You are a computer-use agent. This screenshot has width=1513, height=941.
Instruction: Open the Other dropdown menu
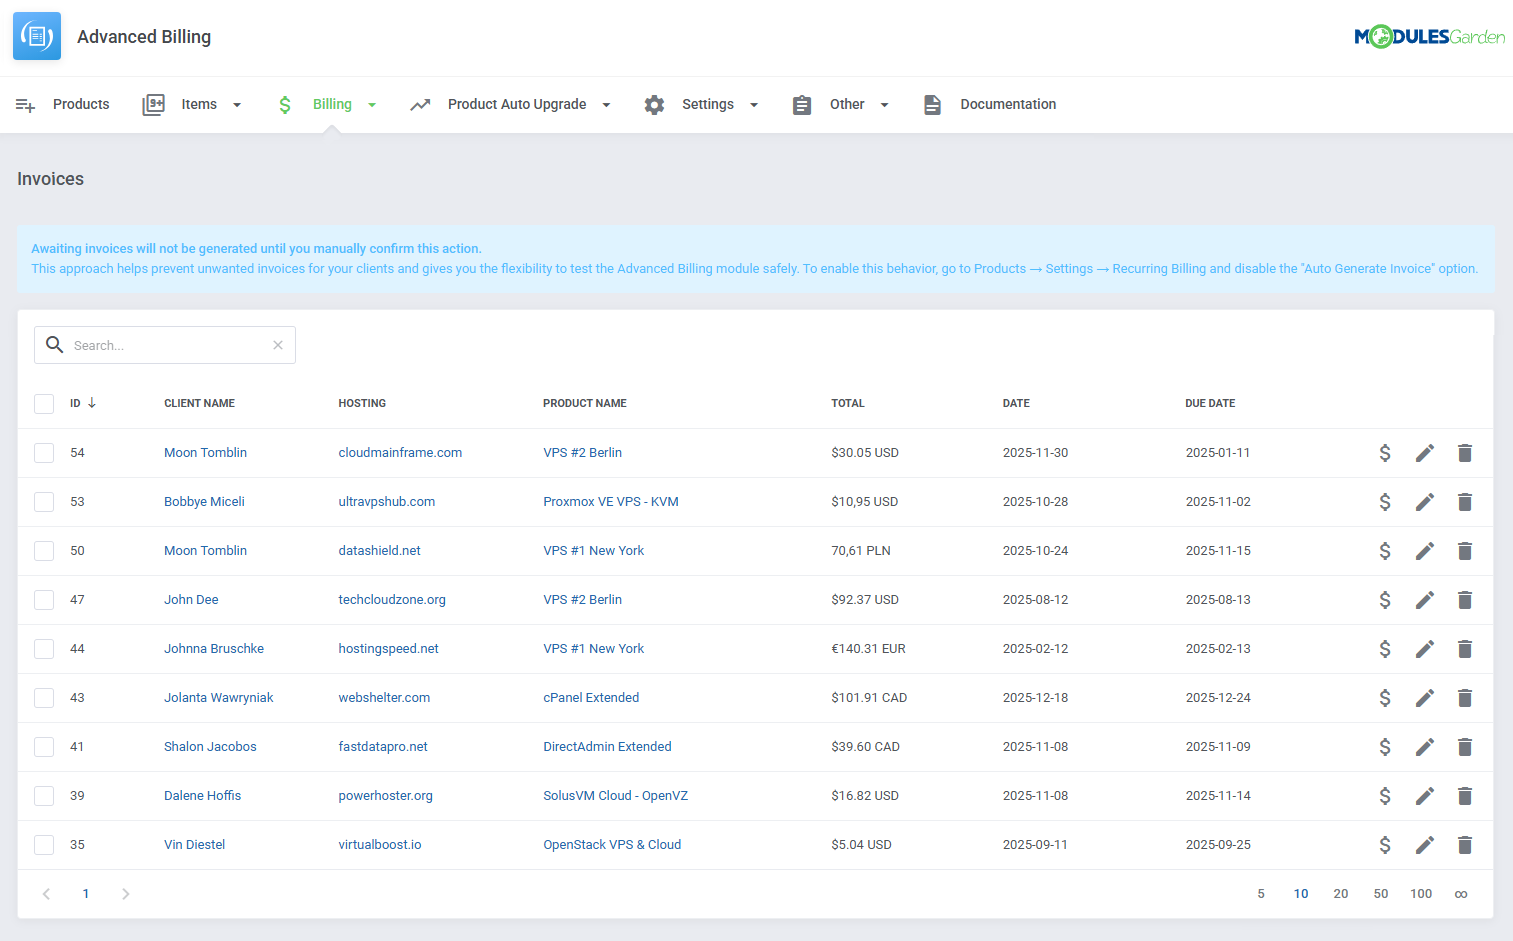[884, 104]
